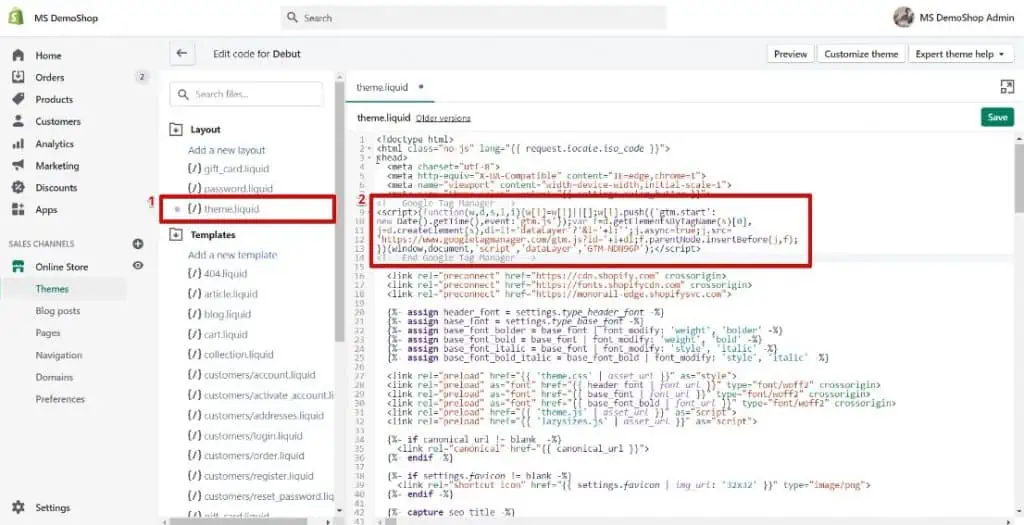Click the Orders count badge
This screenshot has width=1024, height=525.
[x=142, y=78]
